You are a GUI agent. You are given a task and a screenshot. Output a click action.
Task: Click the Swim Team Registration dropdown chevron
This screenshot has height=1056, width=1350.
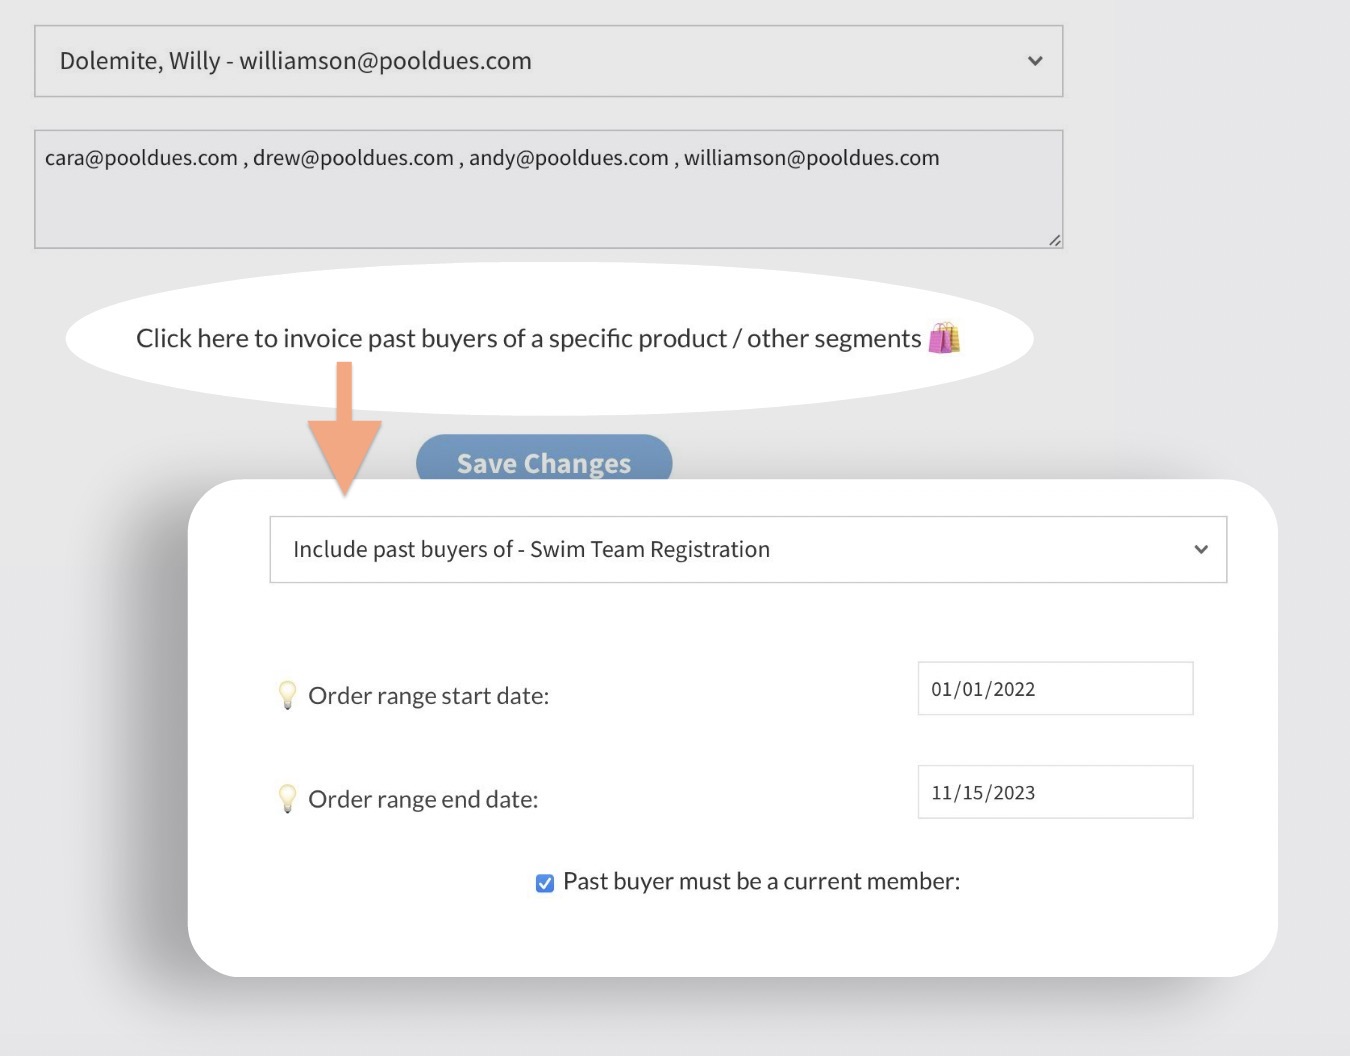[x=1201, y=549]
